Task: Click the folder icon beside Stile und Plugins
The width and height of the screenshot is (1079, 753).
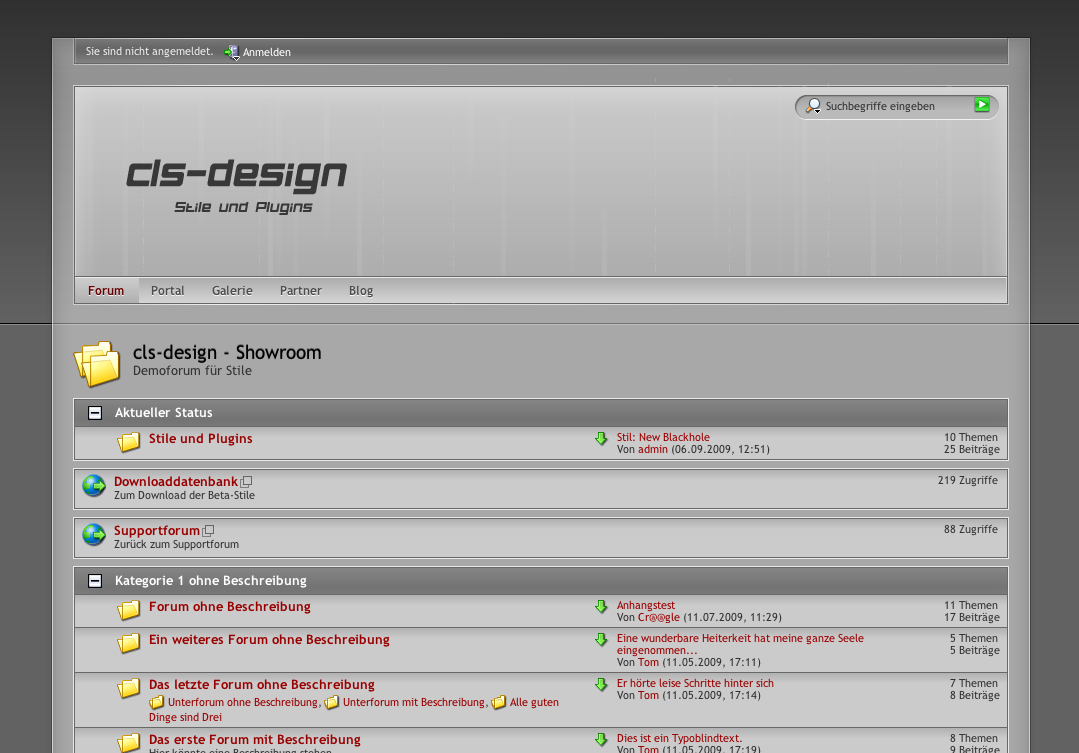Action: [x=129, y=442]
